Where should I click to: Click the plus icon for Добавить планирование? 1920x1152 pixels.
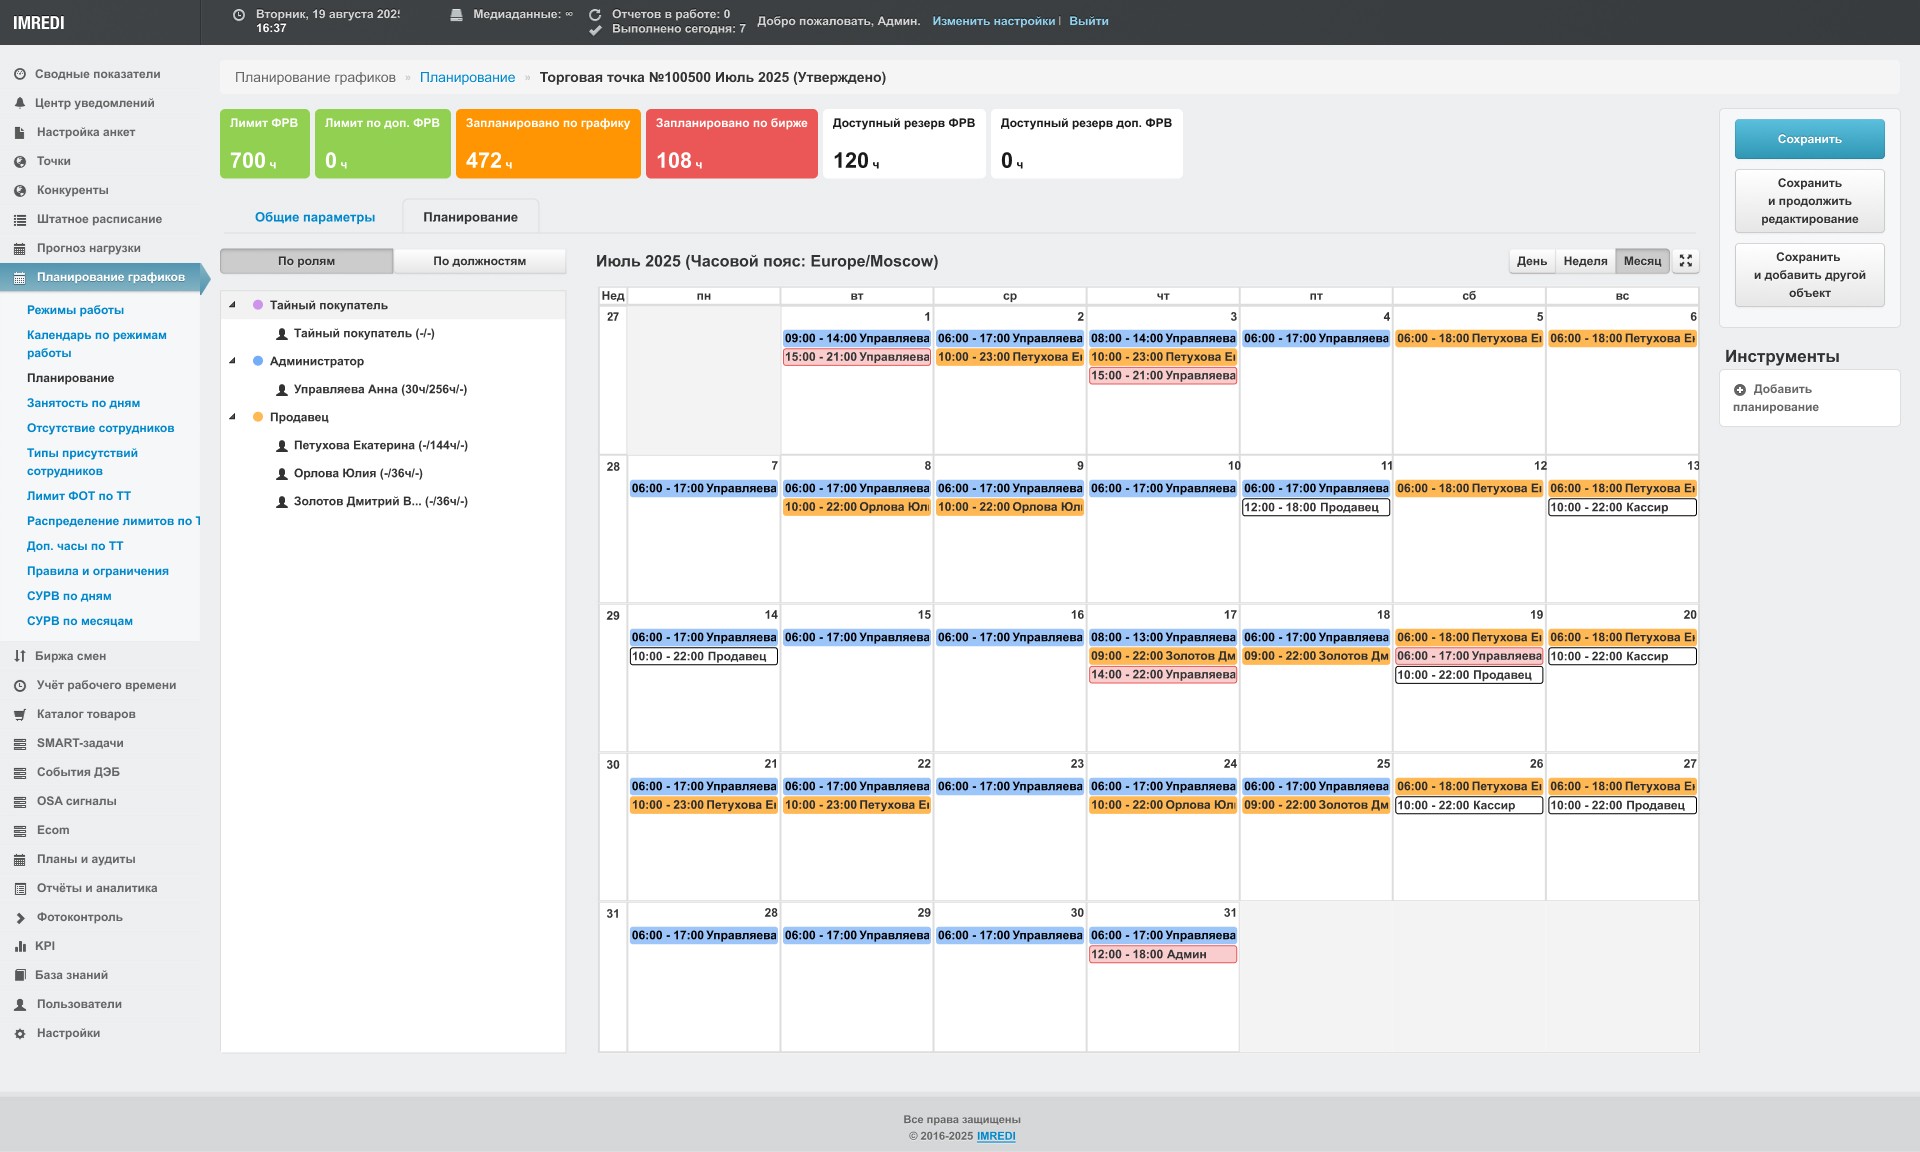1740,390
